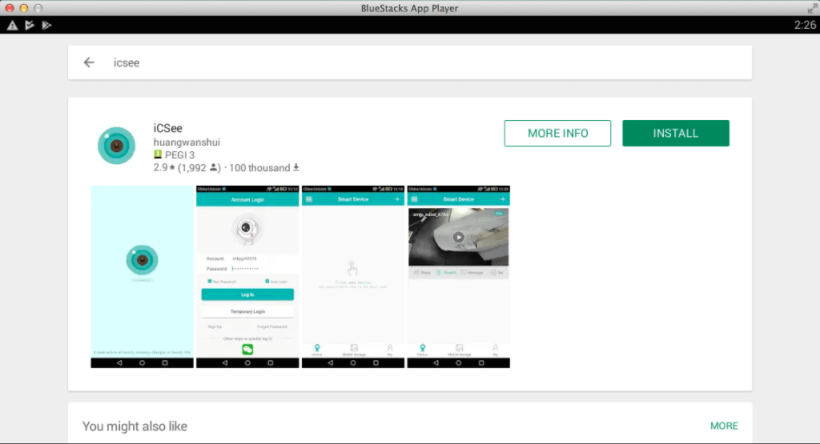Open the iCSee app title
Image resolution: width=820 pixels, height=444 pixels.
168,128
